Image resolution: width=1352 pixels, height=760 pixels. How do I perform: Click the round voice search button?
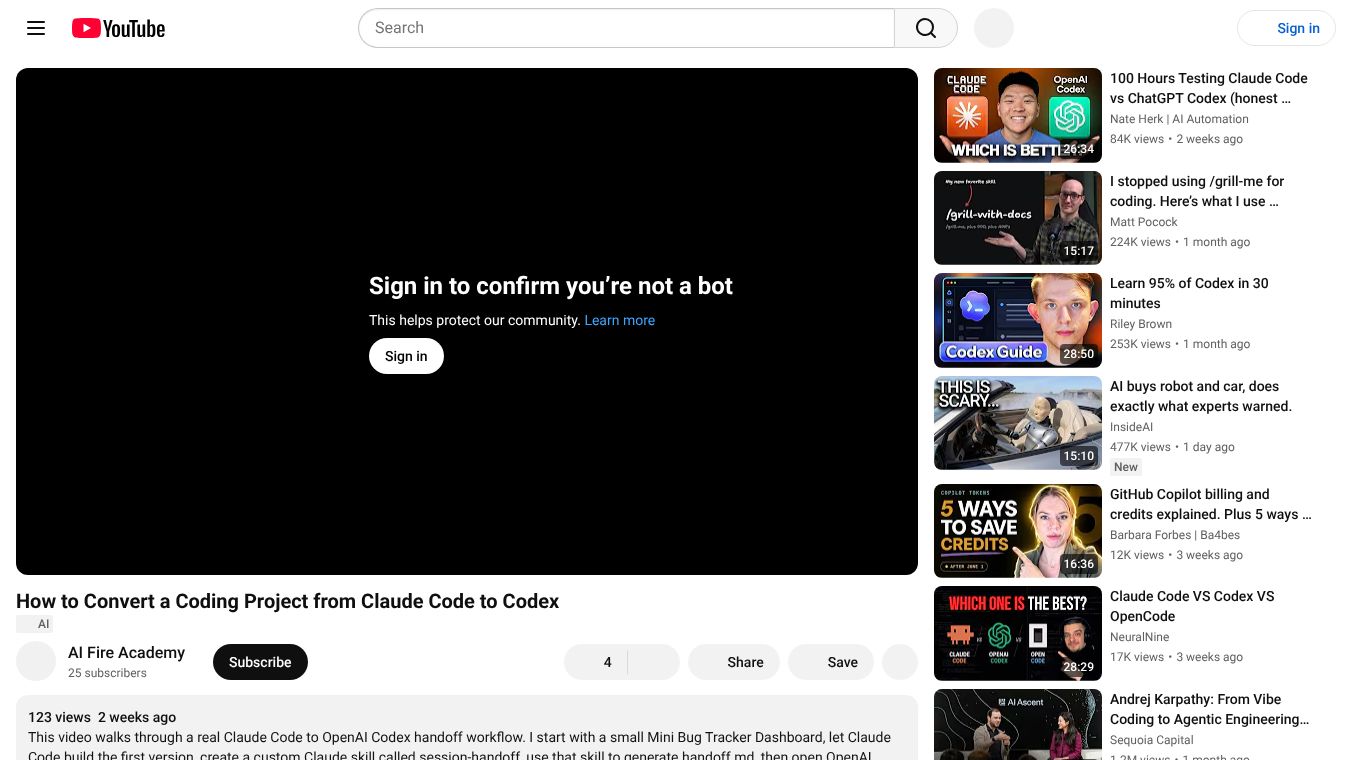[x=994, y=28]
